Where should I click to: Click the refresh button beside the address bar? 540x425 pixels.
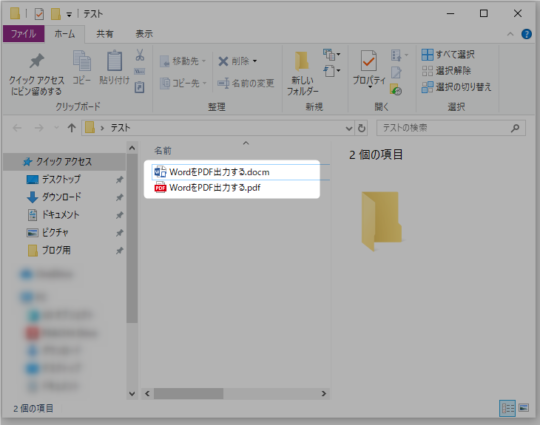click(x=361, y=128)
